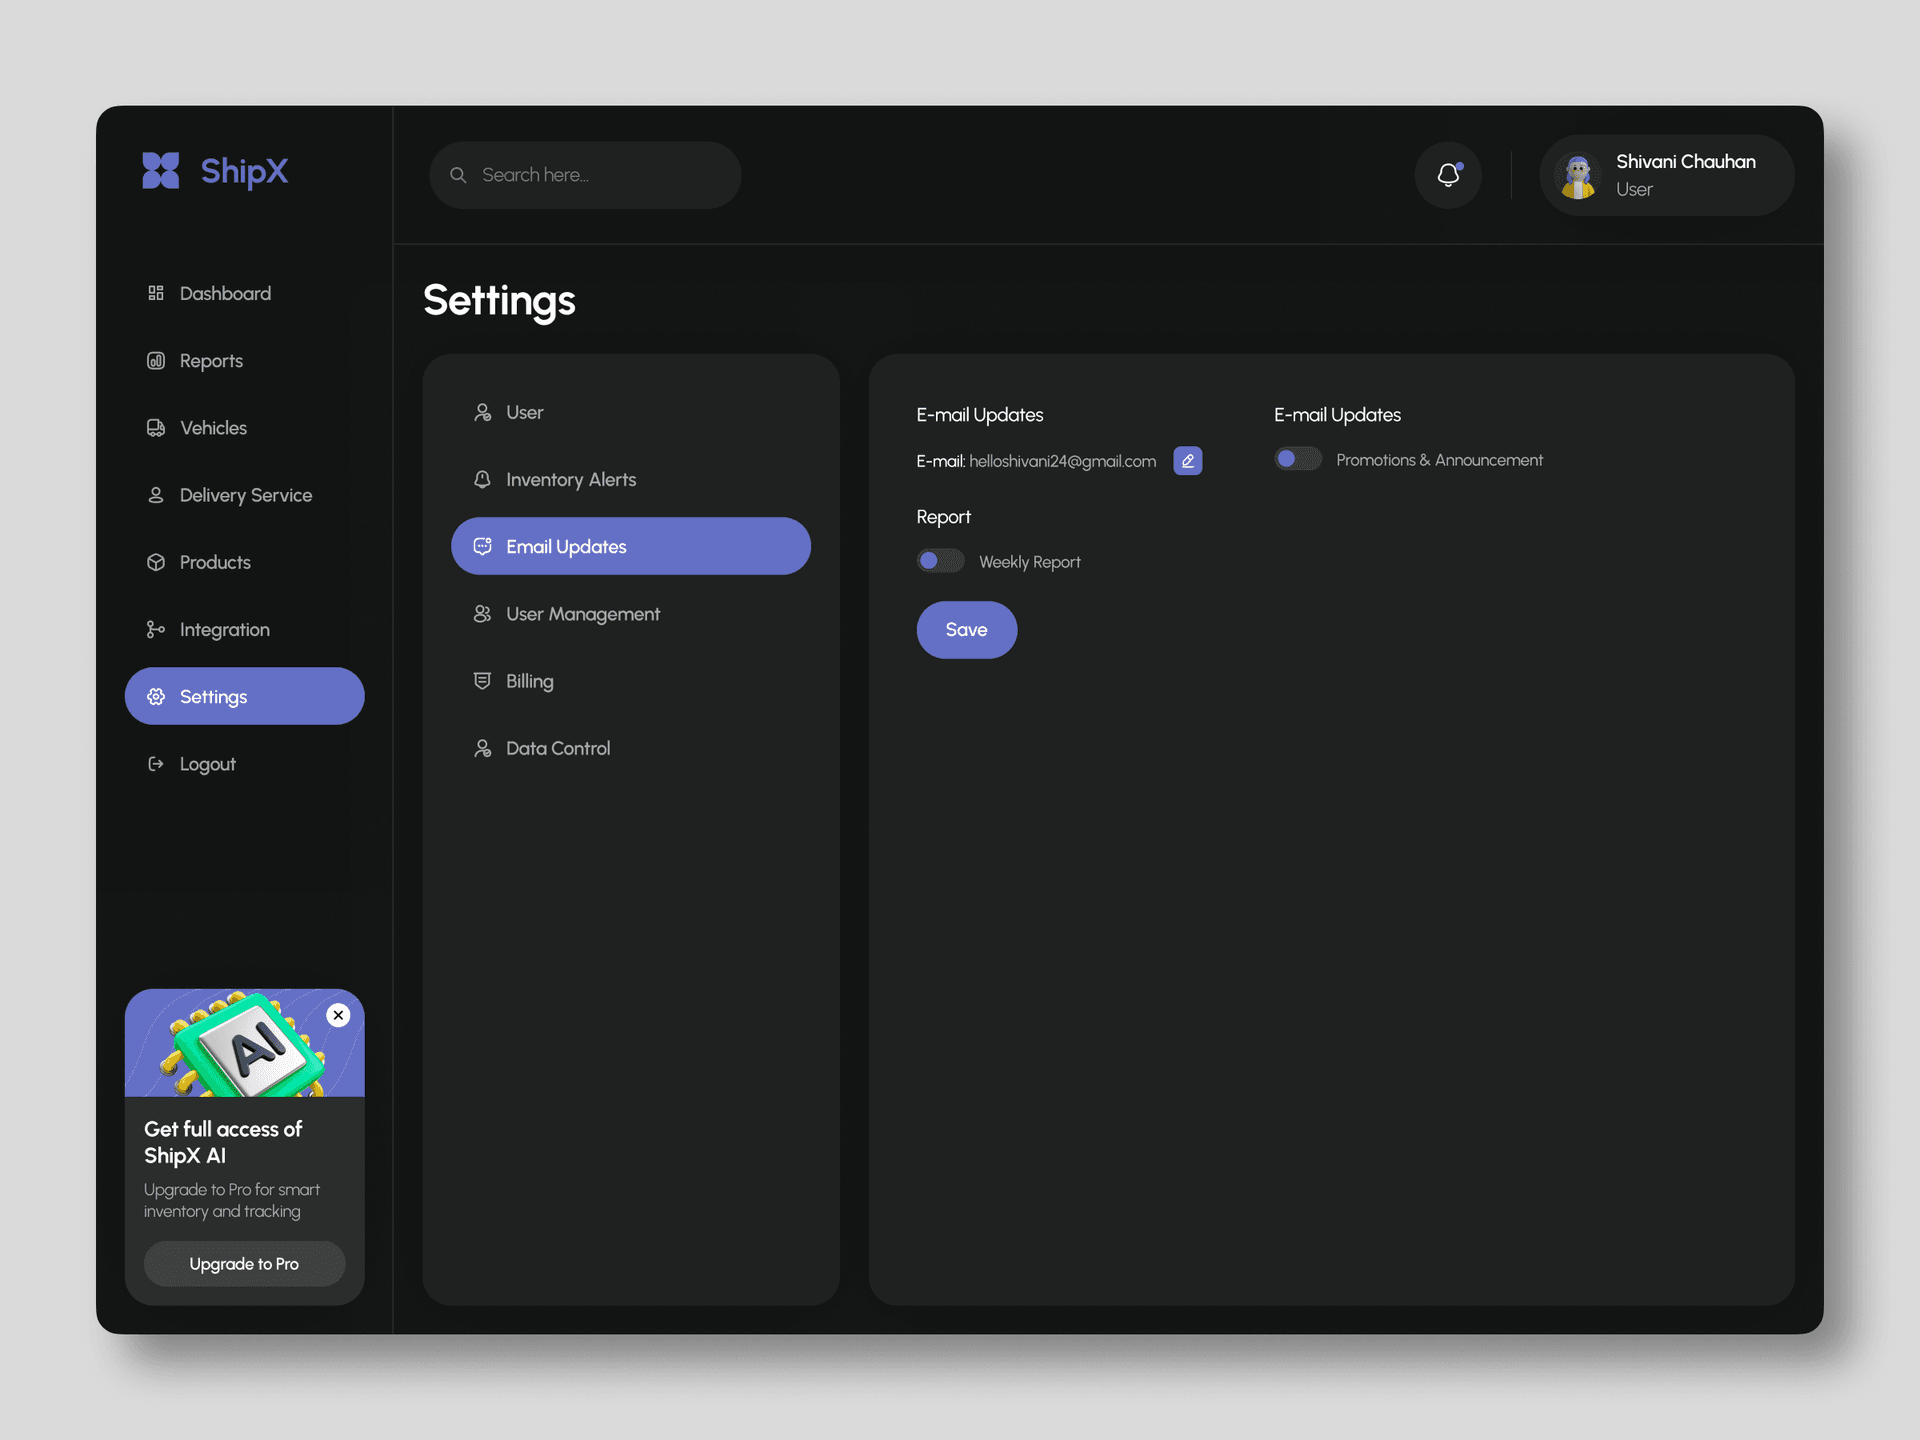The image size is (1920, 1440).
Task: Click the Search here input field
Action: click(585, 175)
